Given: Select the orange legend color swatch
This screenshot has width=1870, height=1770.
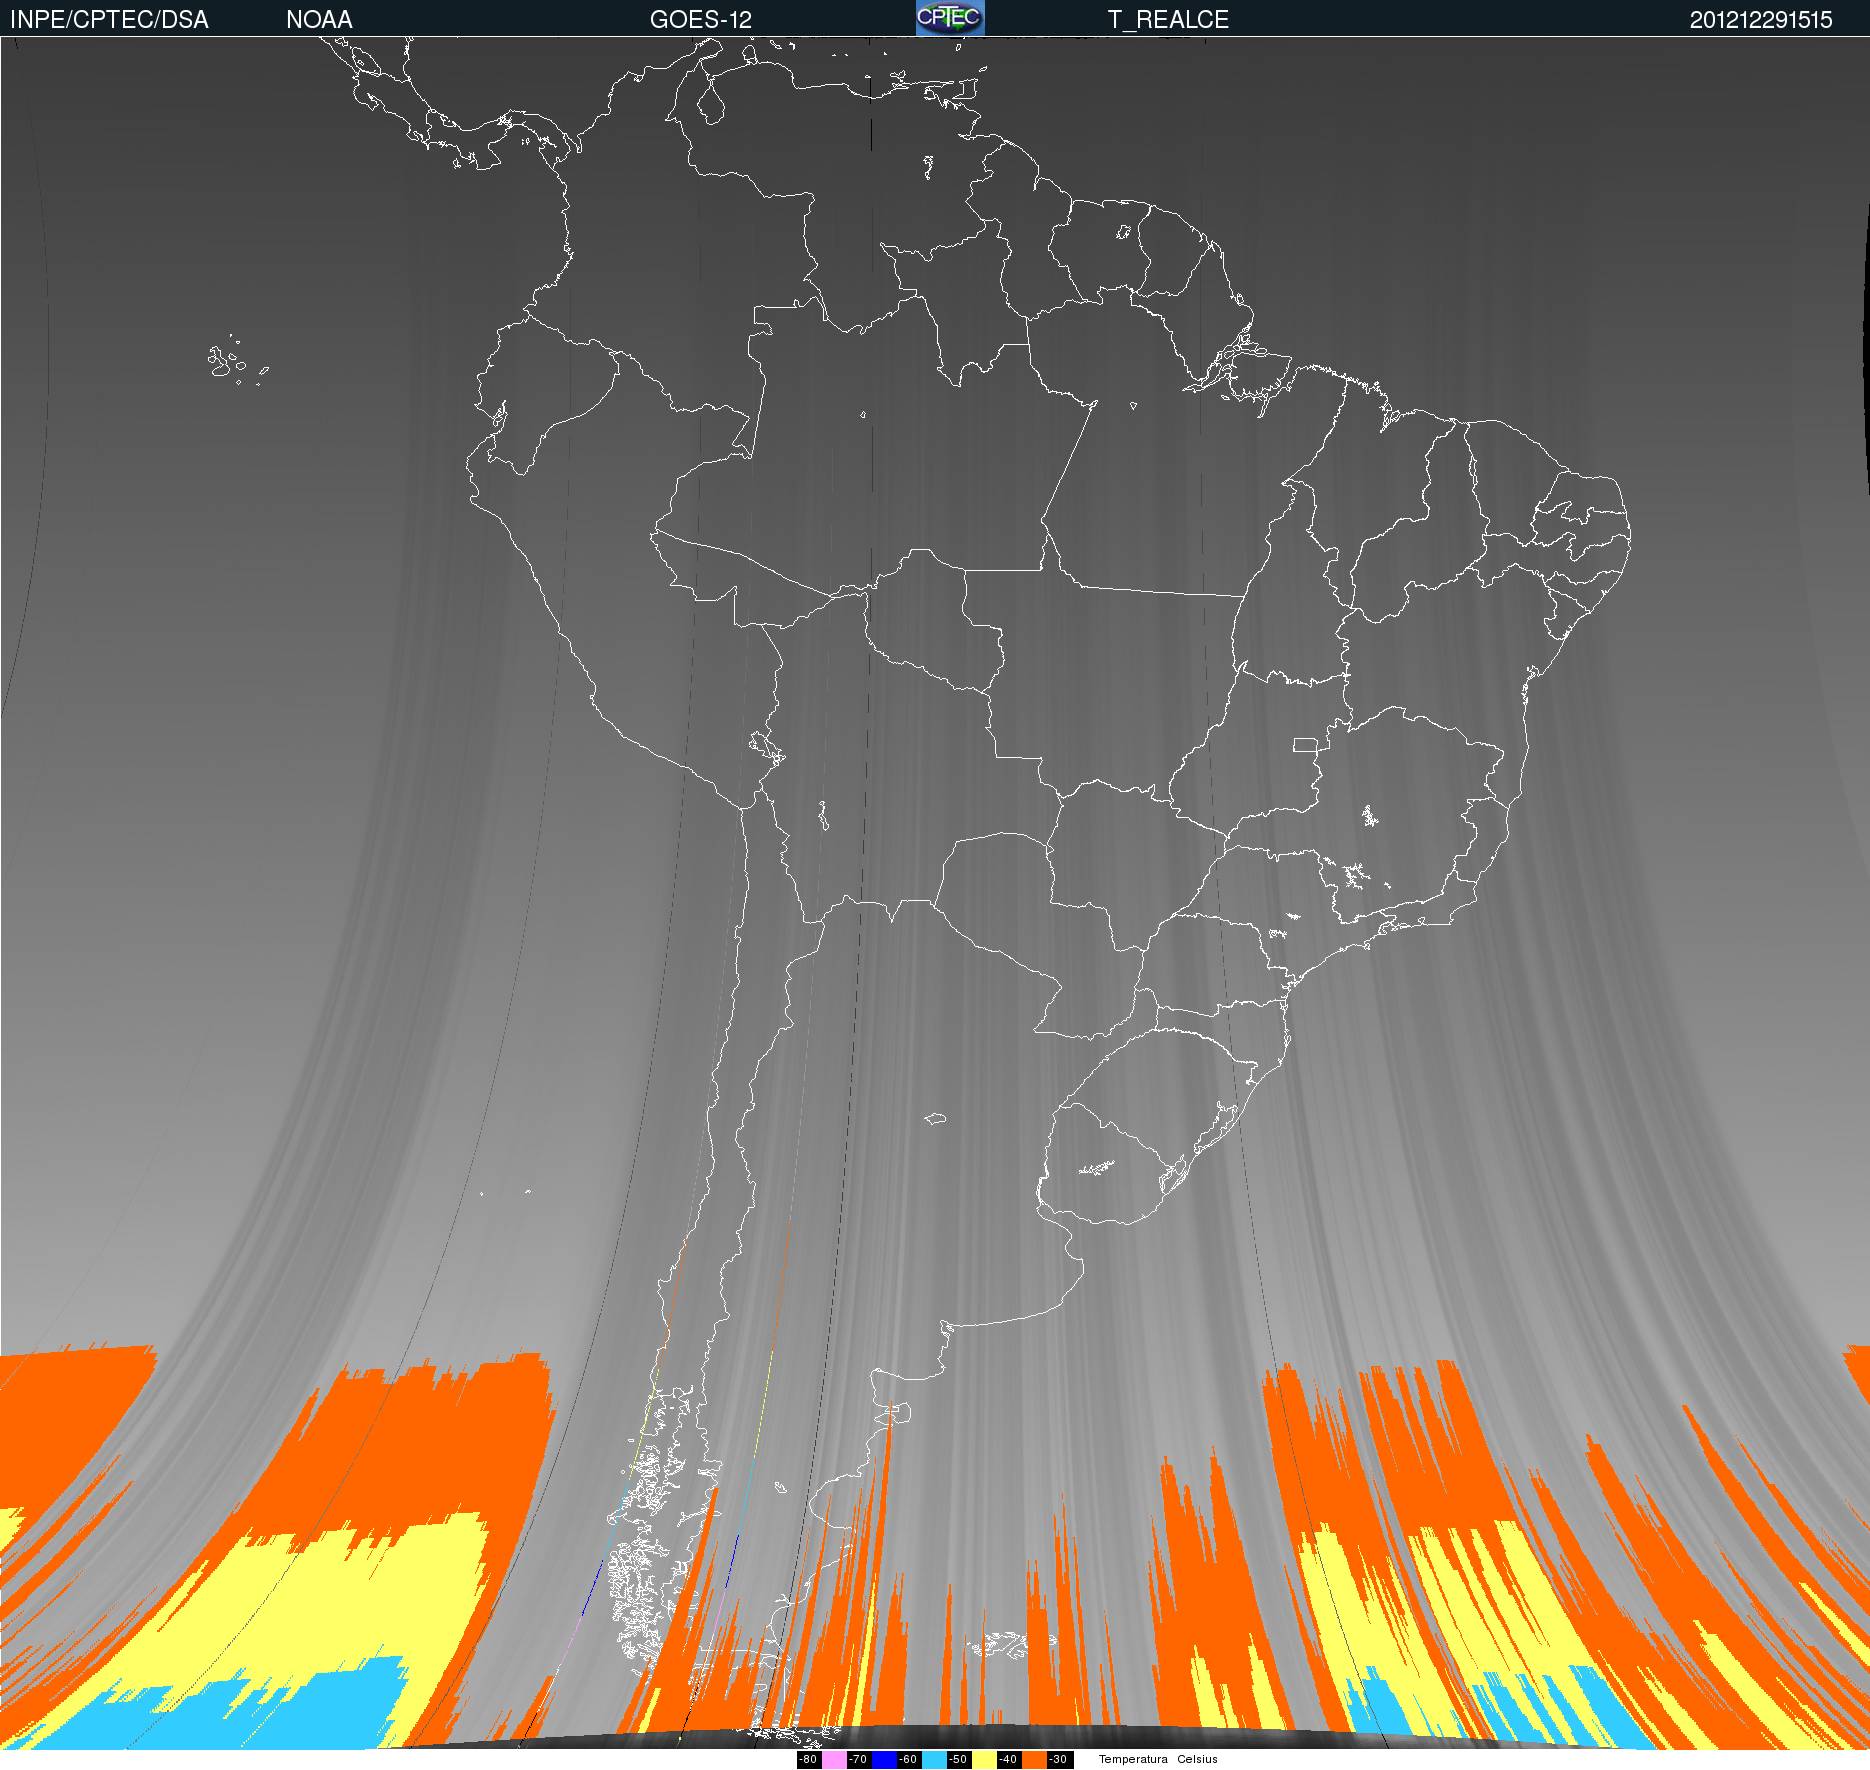Looking at the screenshot, I should click(x=1034, y=1760).
